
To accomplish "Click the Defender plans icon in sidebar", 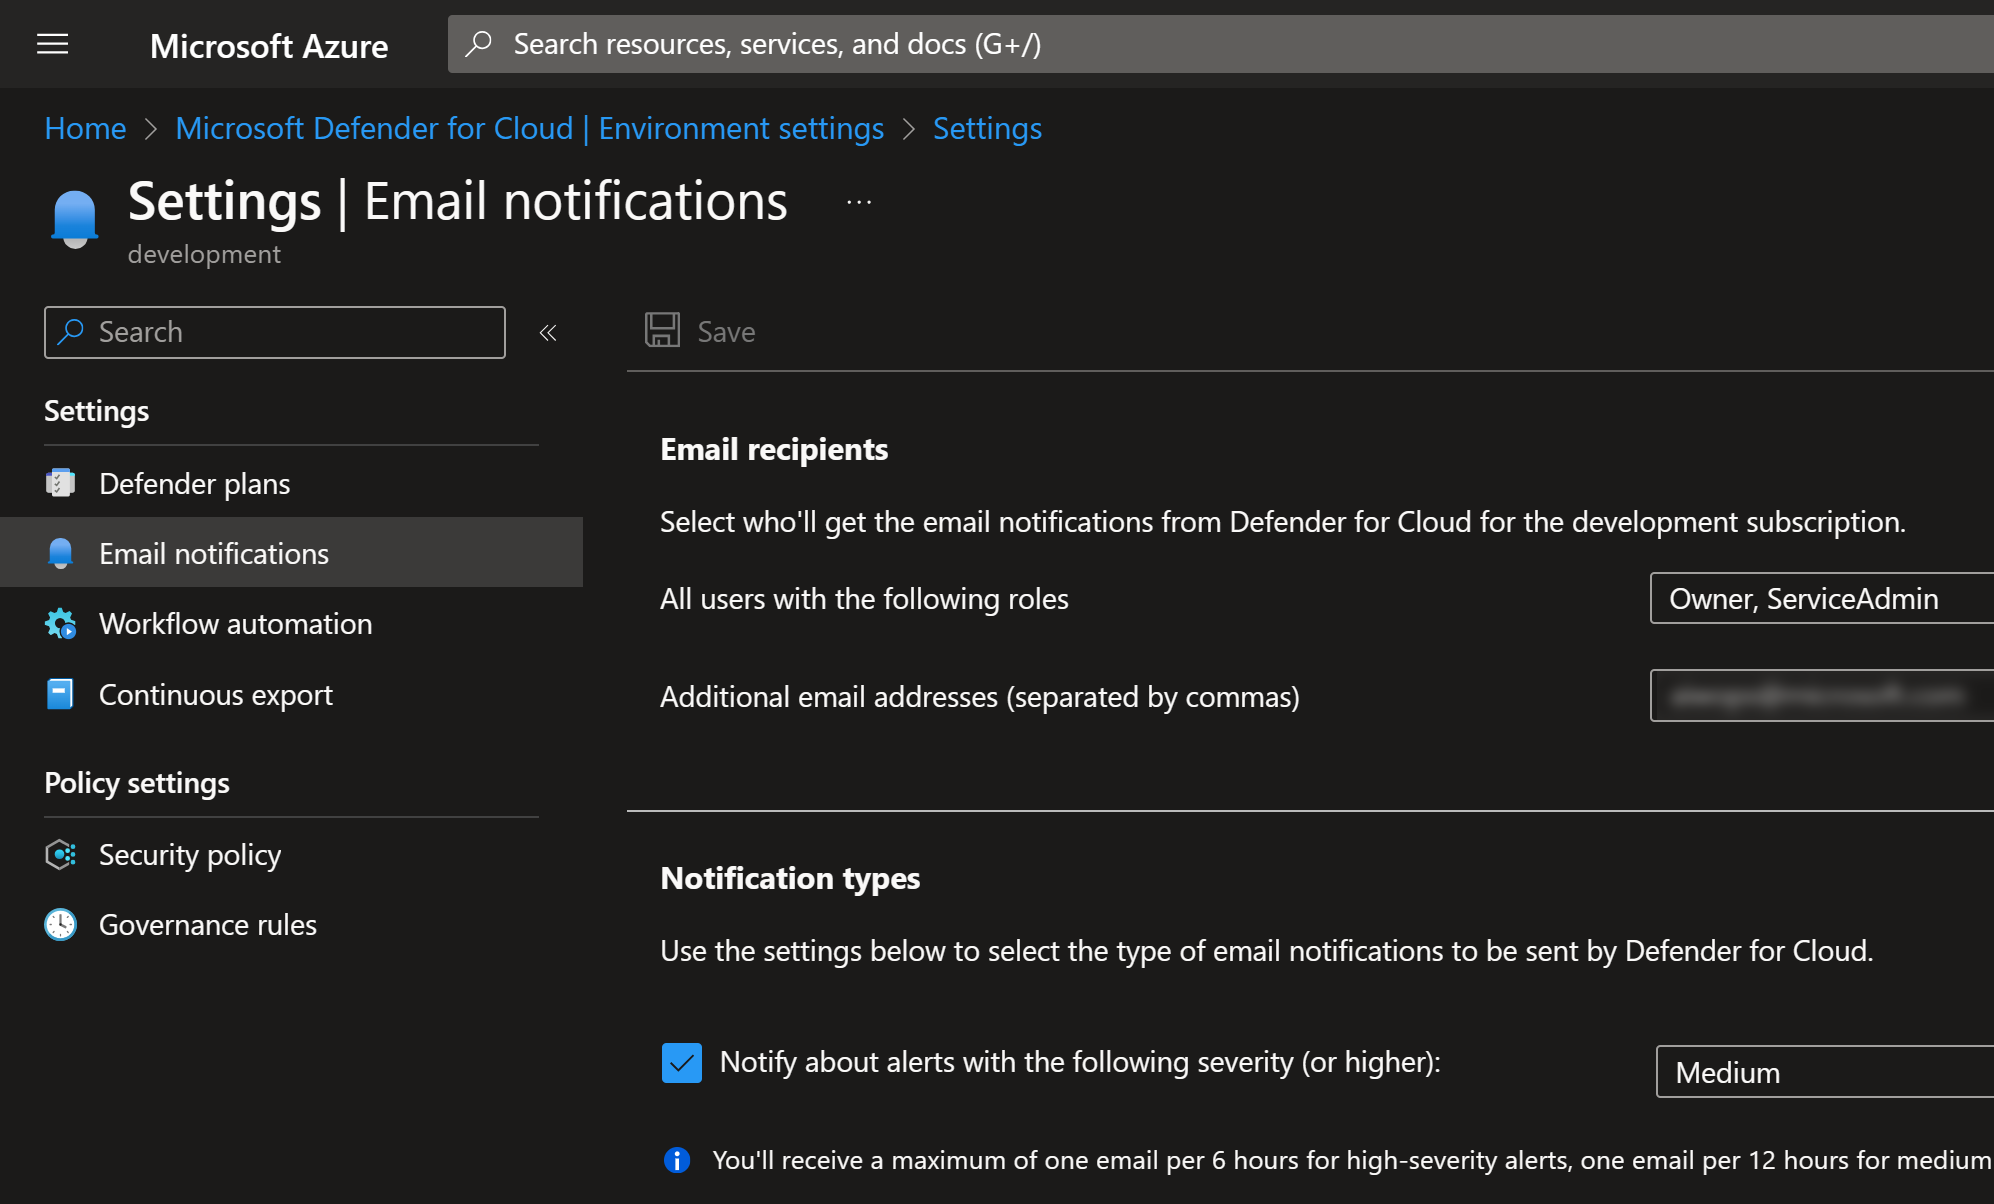I will (x=60, y=483).
